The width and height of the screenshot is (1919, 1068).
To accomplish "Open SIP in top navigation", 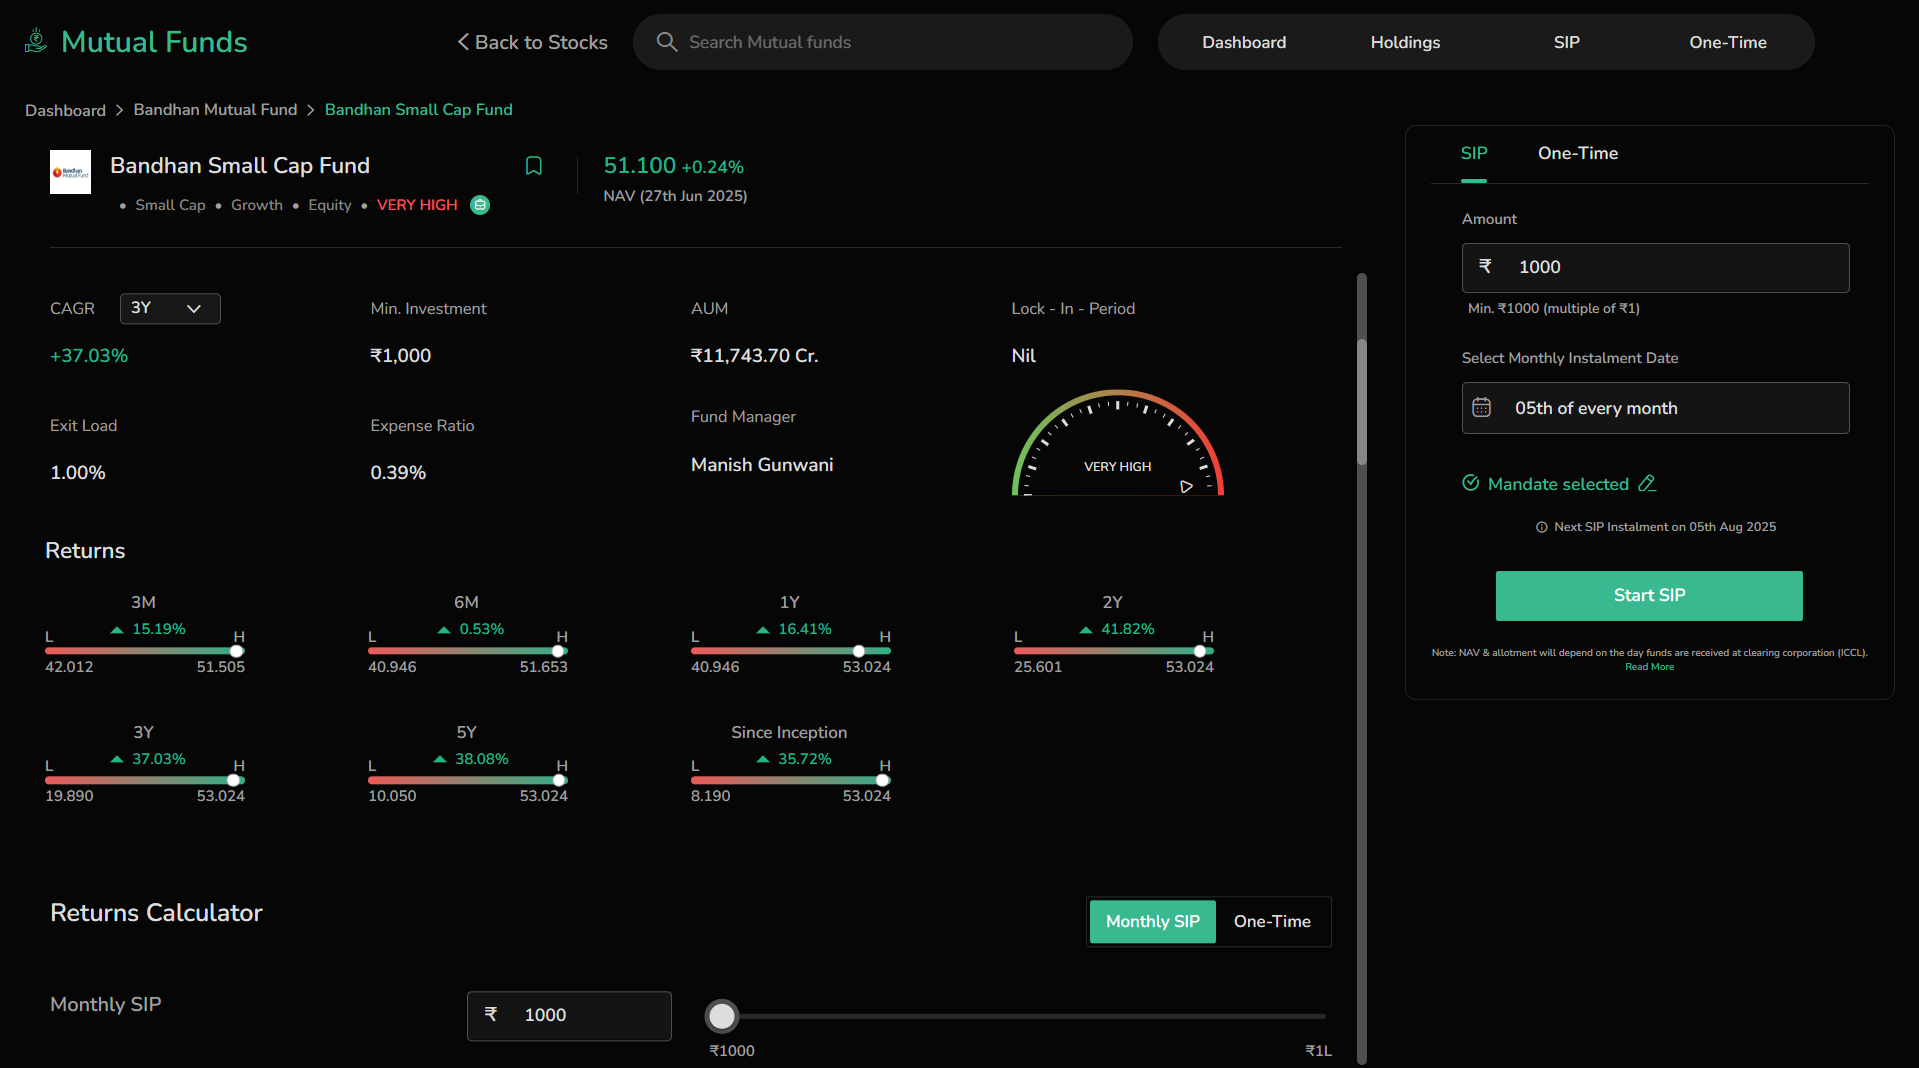I will 1566,42.
